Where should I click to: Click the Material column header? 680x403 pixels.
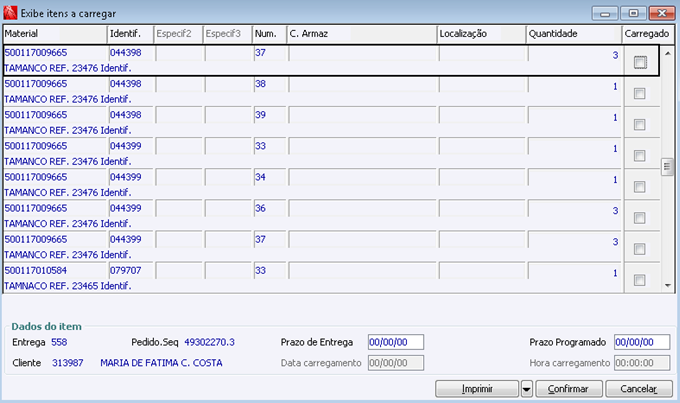[55, 34]
